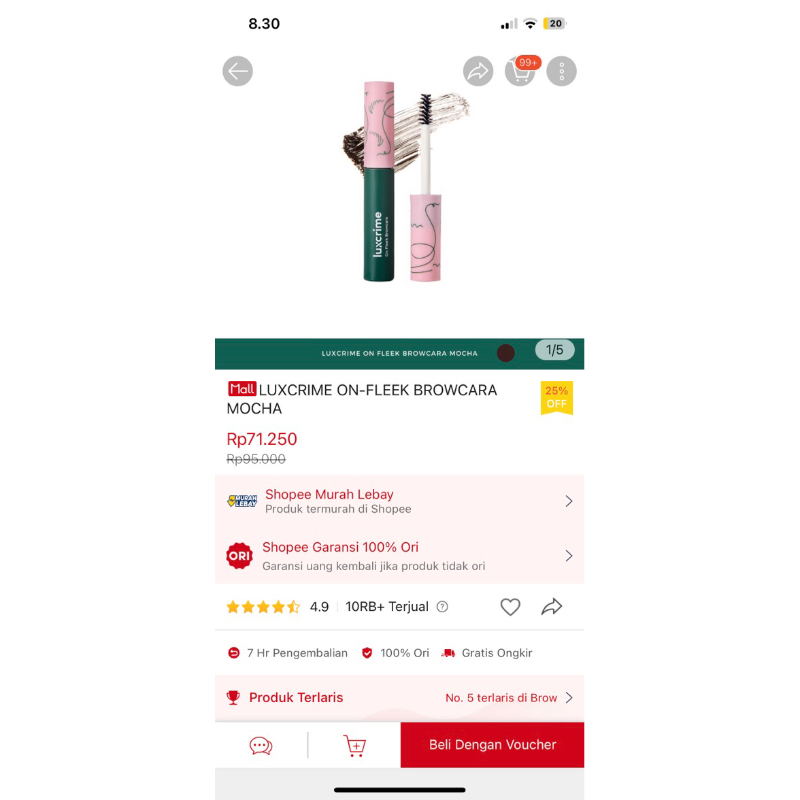This screenshot has width=800, height=800.
Task: Expand the Shopee Murah Lebay chevron
Action: click(x=569, y=501)
